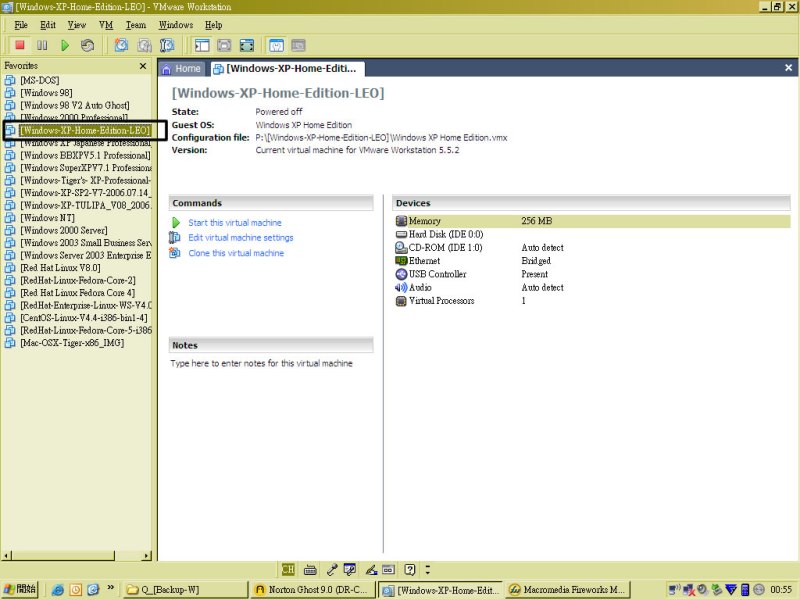800x600 pixels.
Task: Select [MS-DOS] in Favorites
Action: pyautogui.click(x=40, y=81)
